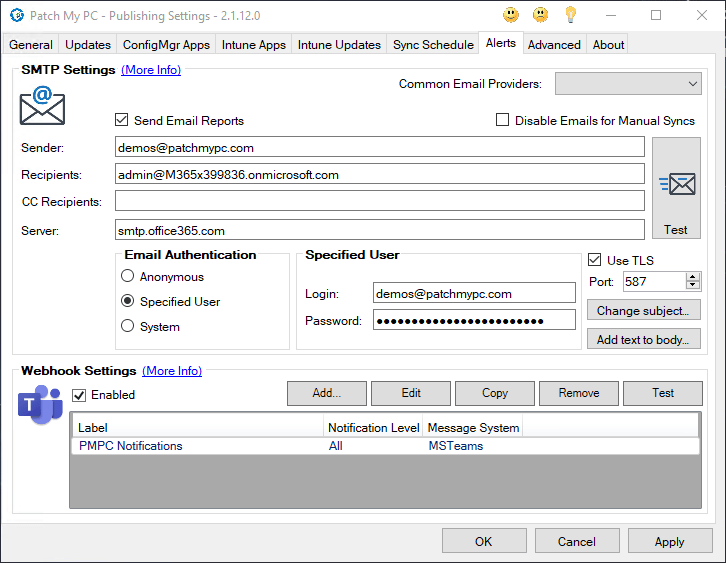Click the Label column header
Viewport: 726px width, 563px height.
198,427
